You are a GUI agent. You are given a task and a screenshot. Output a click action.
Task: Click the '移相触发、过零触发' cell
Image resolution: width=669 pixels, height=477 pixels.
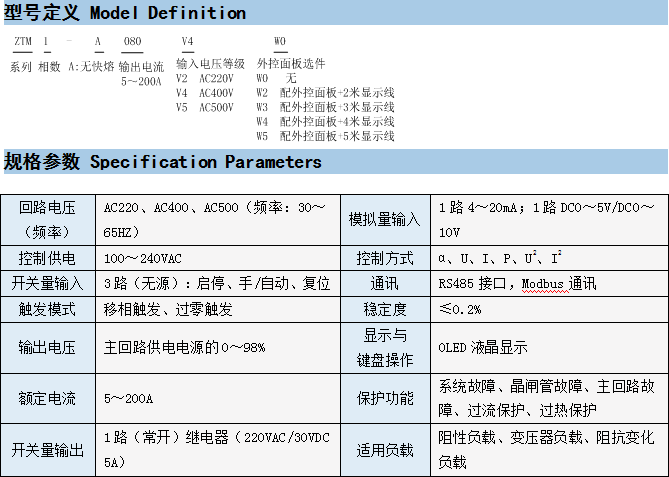point(218,309)
